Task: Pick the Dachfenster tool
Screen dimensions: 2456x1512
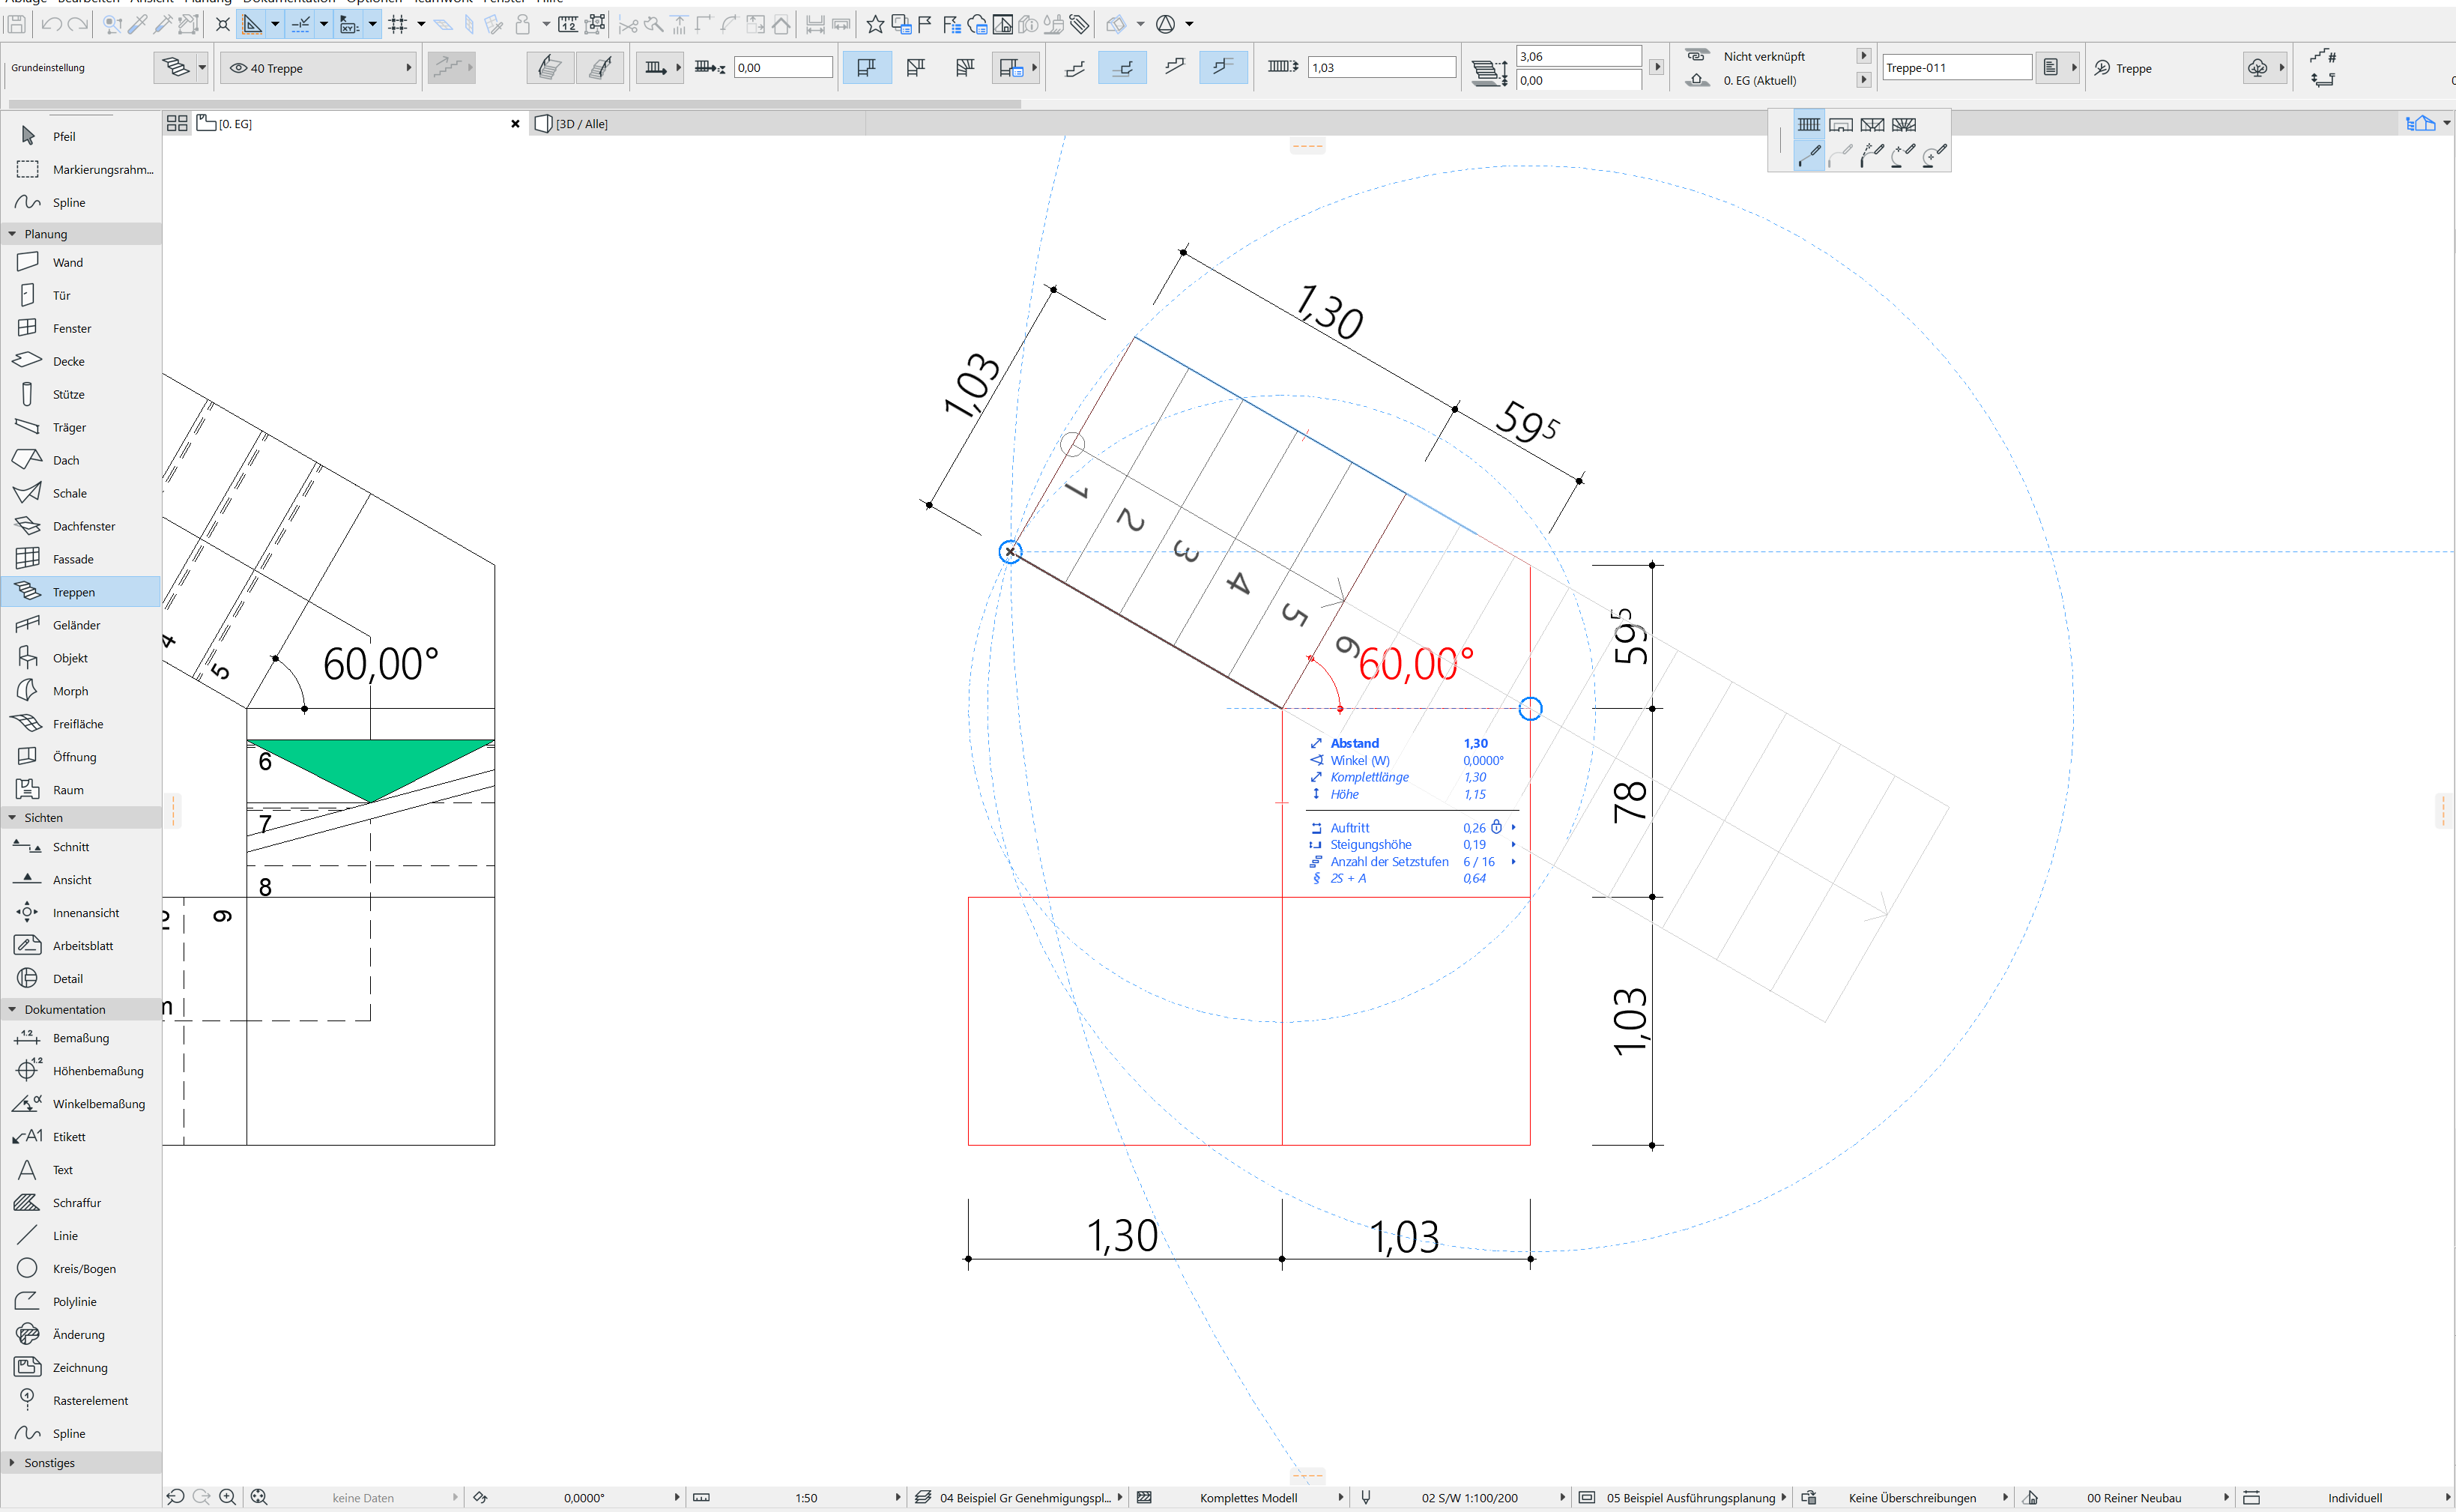Action: click(83, 526)
